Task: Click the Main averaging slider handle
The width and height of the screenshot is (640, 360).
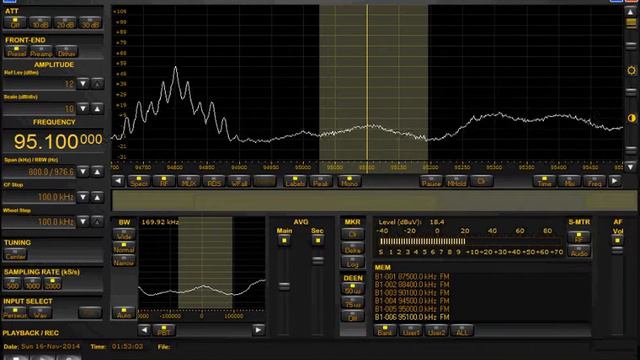Action: (284, 286)
